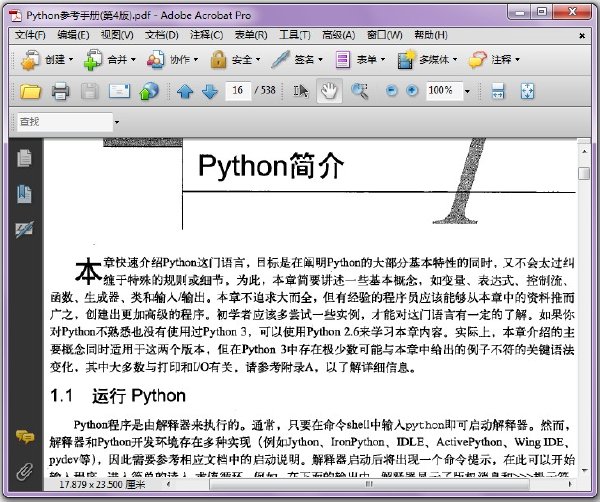Screen dimensions: 600x502
Task: Click the Save floppy disk icon
Action: [90, 91]
